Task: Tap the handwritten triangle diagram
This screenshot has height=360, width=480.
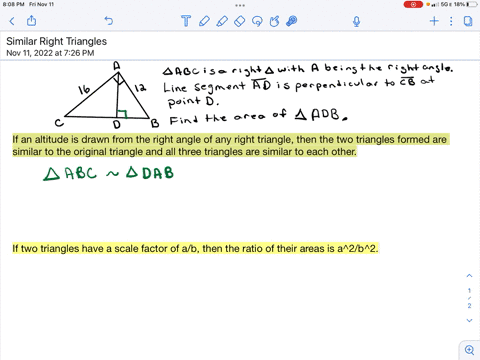Action: tap(107, 96)
